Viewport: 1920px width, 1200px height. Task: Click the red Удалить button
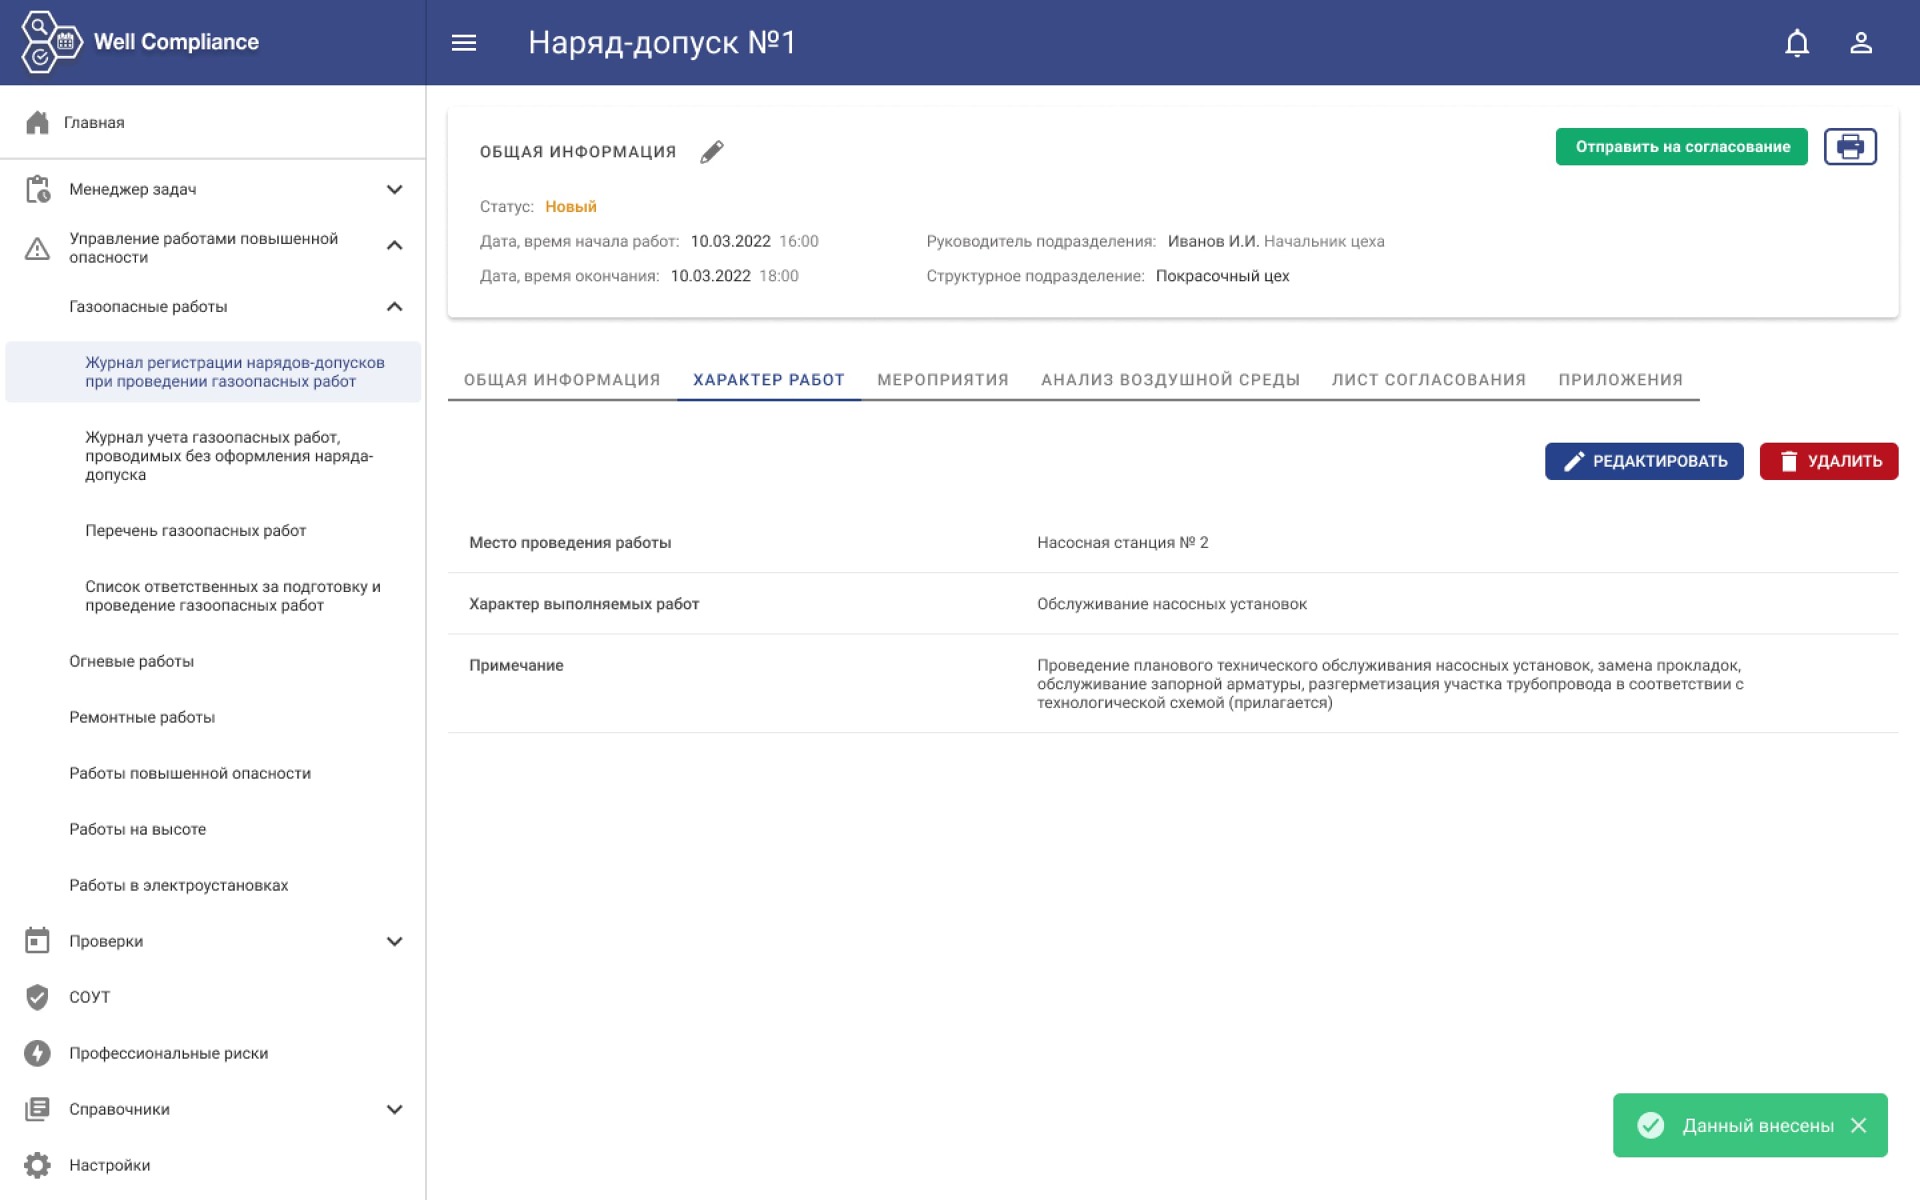tap(1828, 461)
